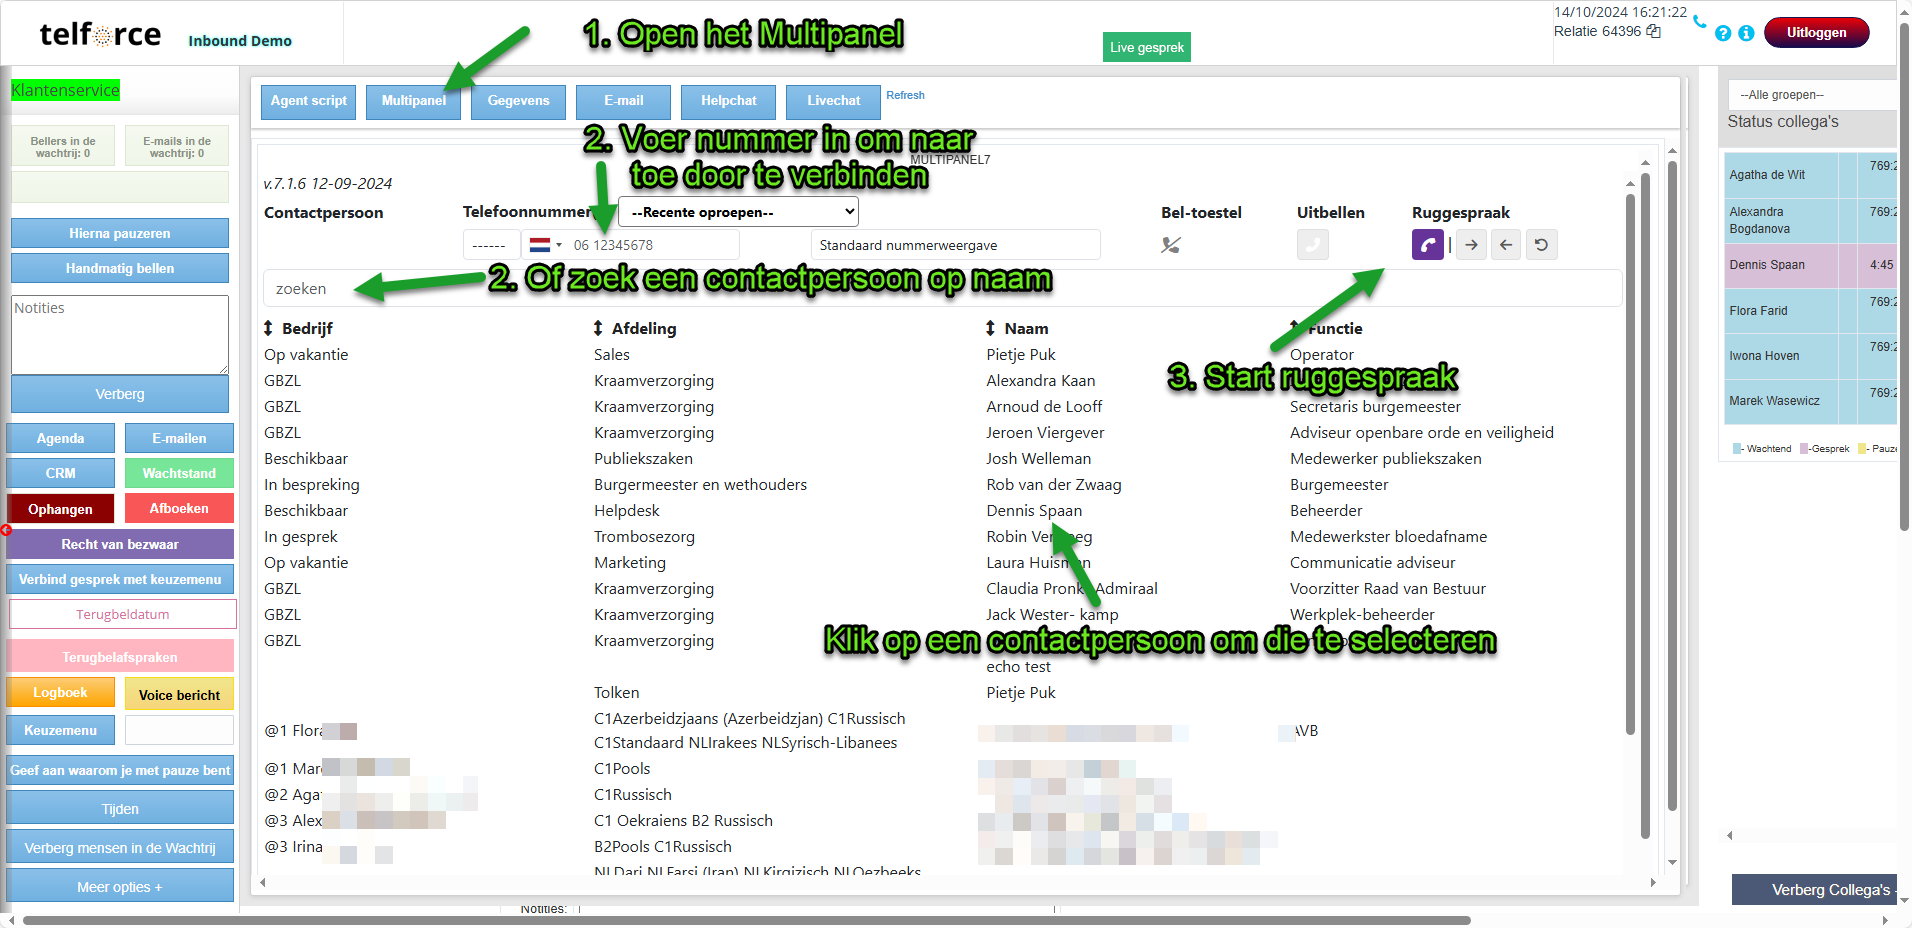Click the circular-arrow reset icon under Ruggespraak
This screenshot has width=1912, height=928.
1541,245
